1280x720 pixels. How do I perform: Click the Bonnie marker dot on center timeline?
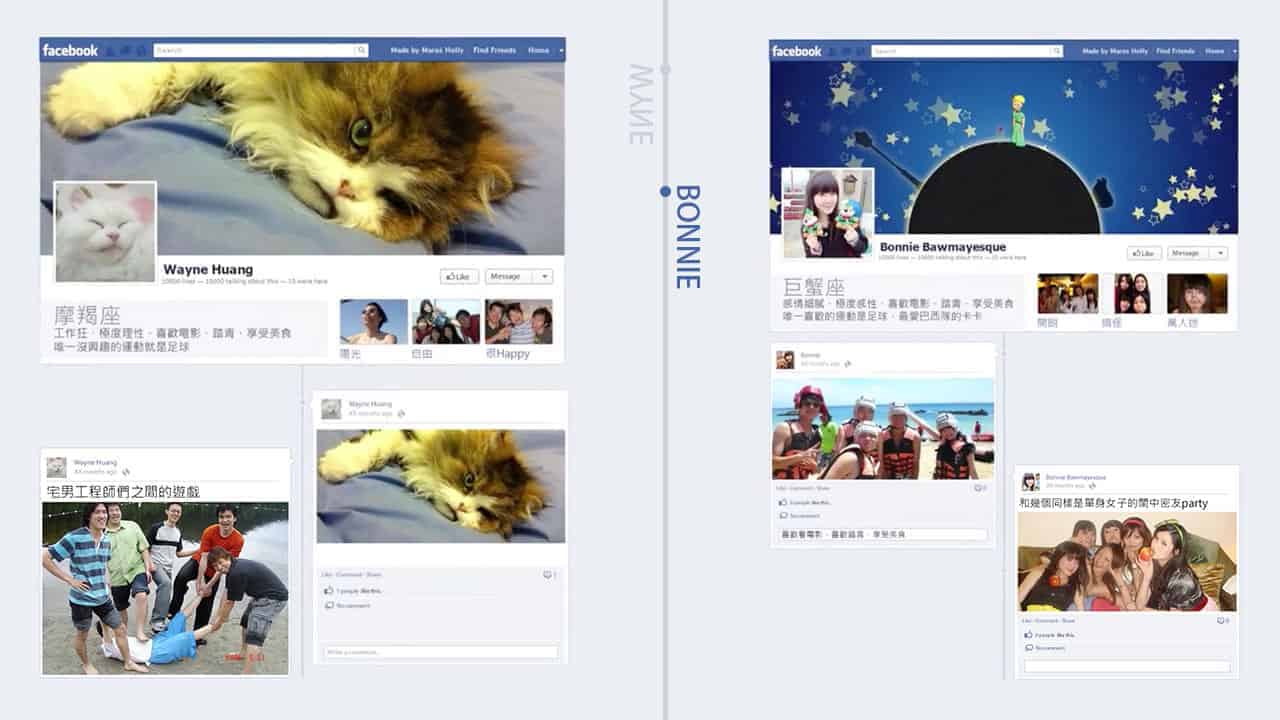pos(665,191)
